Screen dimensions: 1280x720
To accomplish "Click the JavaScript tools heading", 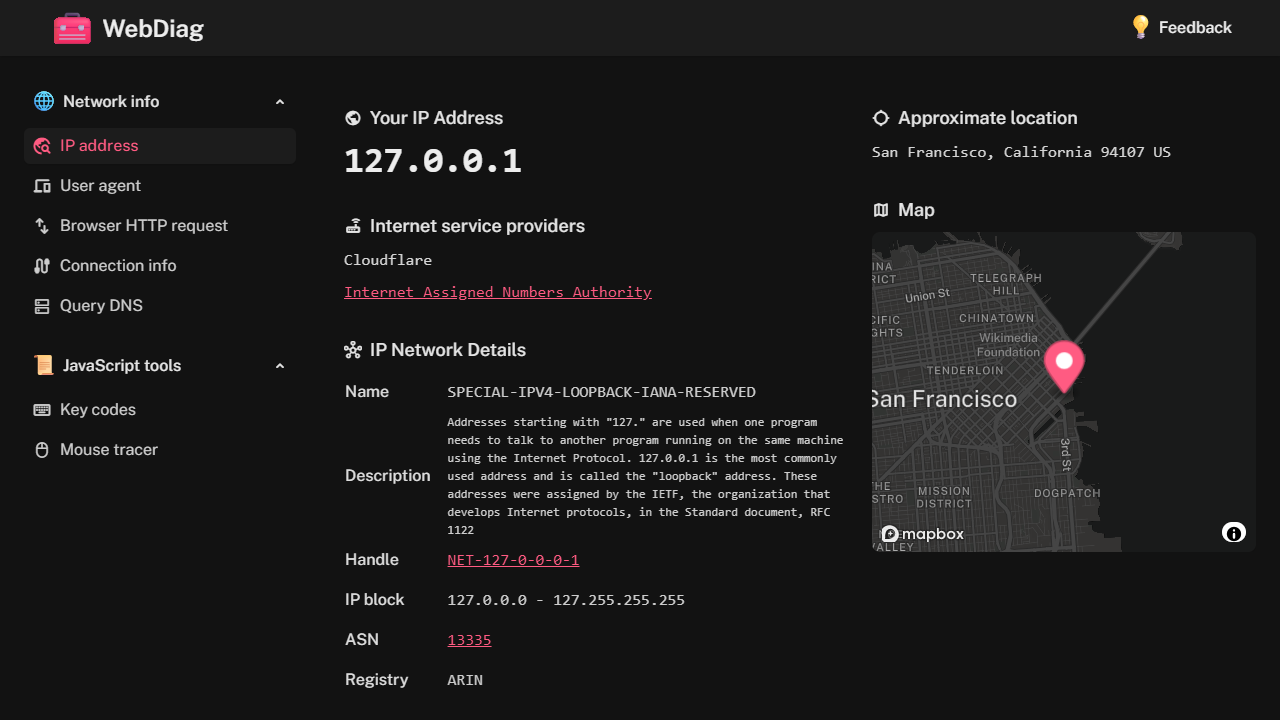I will click(x=122, y=366).
